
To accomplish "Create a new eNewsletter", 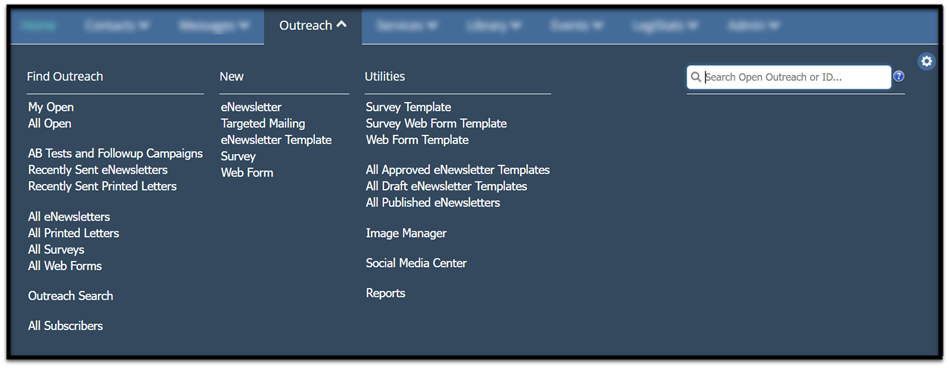I will pos(251,107).
